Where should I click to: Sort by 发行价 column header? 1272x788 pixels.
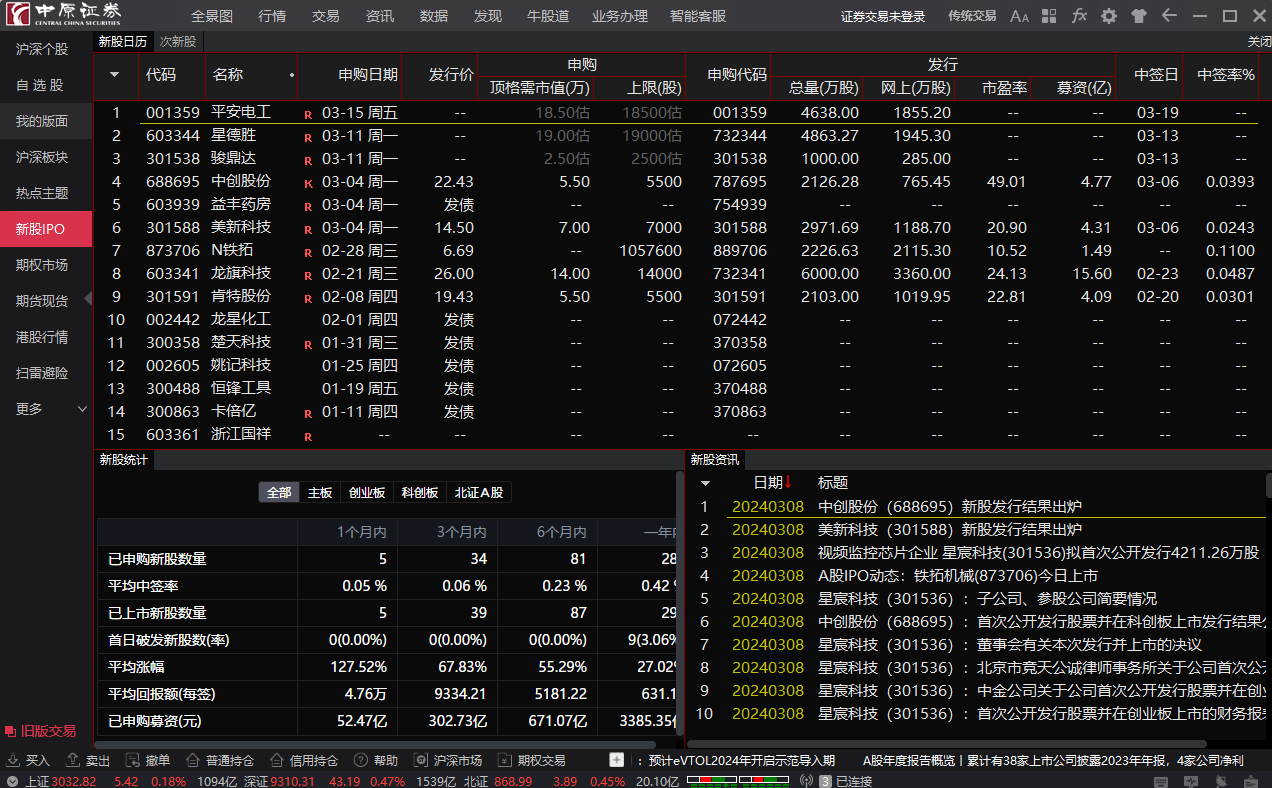tap(451, 75)
